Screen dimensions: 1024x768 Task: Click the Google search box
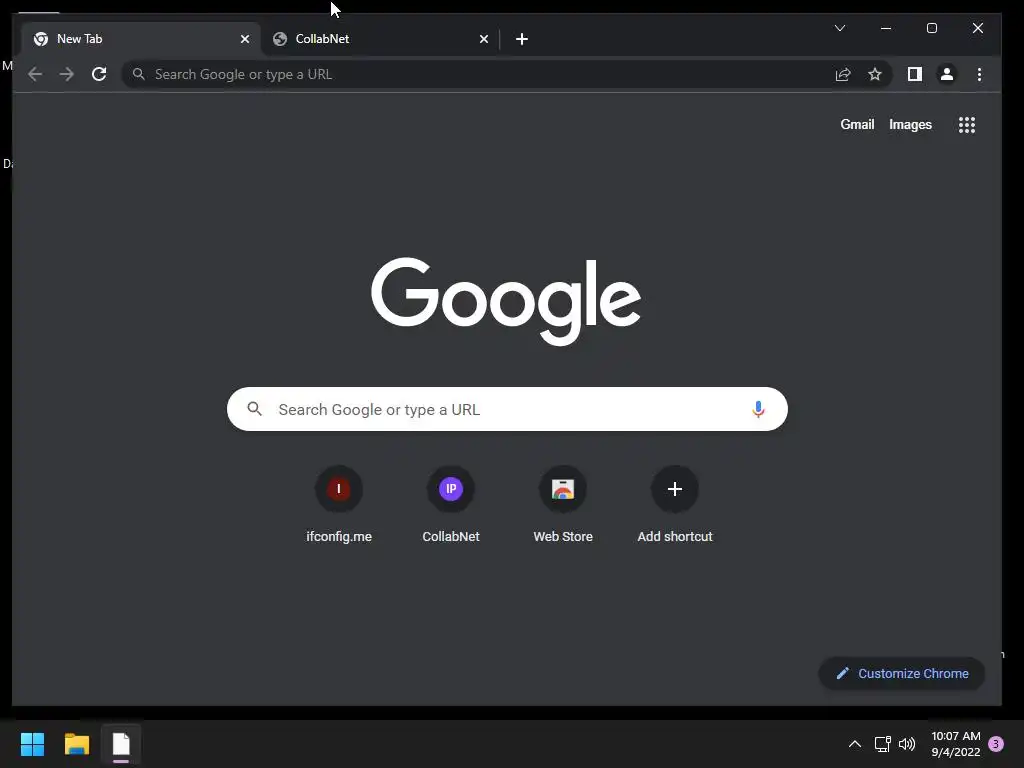507,409
